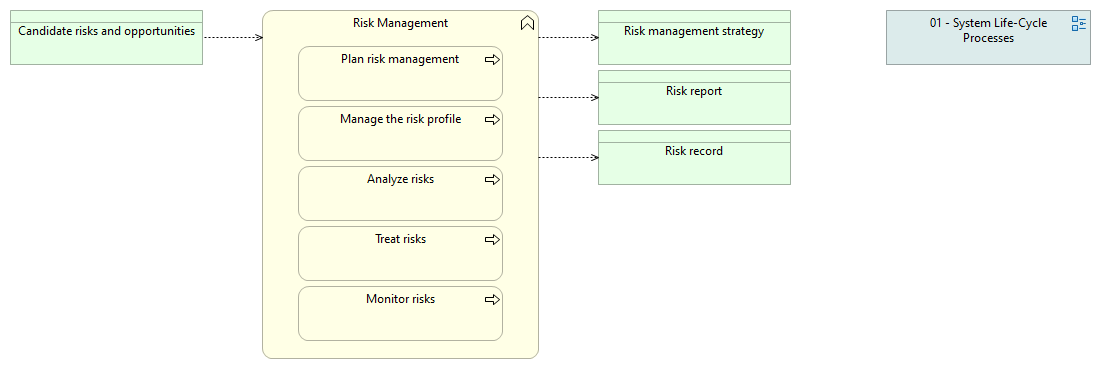Click process arrow icon on Treat risks

(x=492, y=239)
